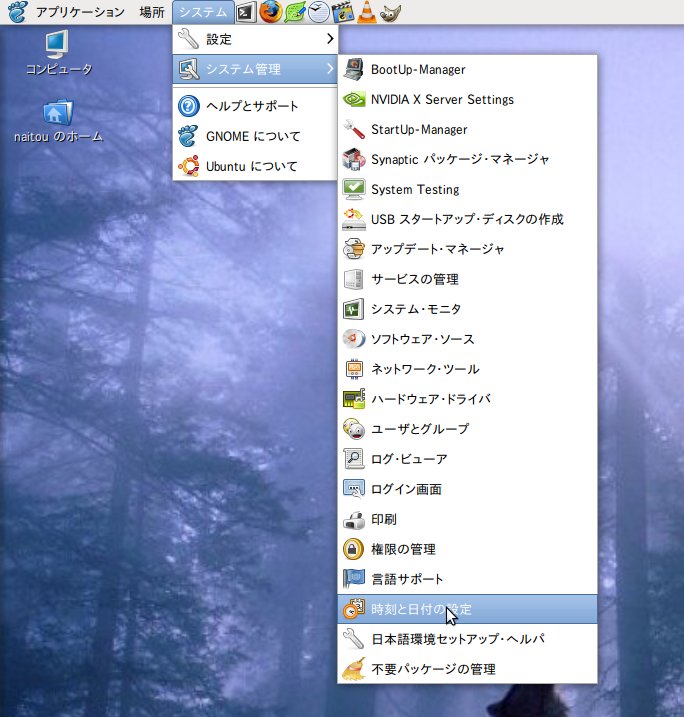This screenshot has width=684, height=717.
Task: Click the BootUp-Manager computer icon
Action: (x=354, y=70)
